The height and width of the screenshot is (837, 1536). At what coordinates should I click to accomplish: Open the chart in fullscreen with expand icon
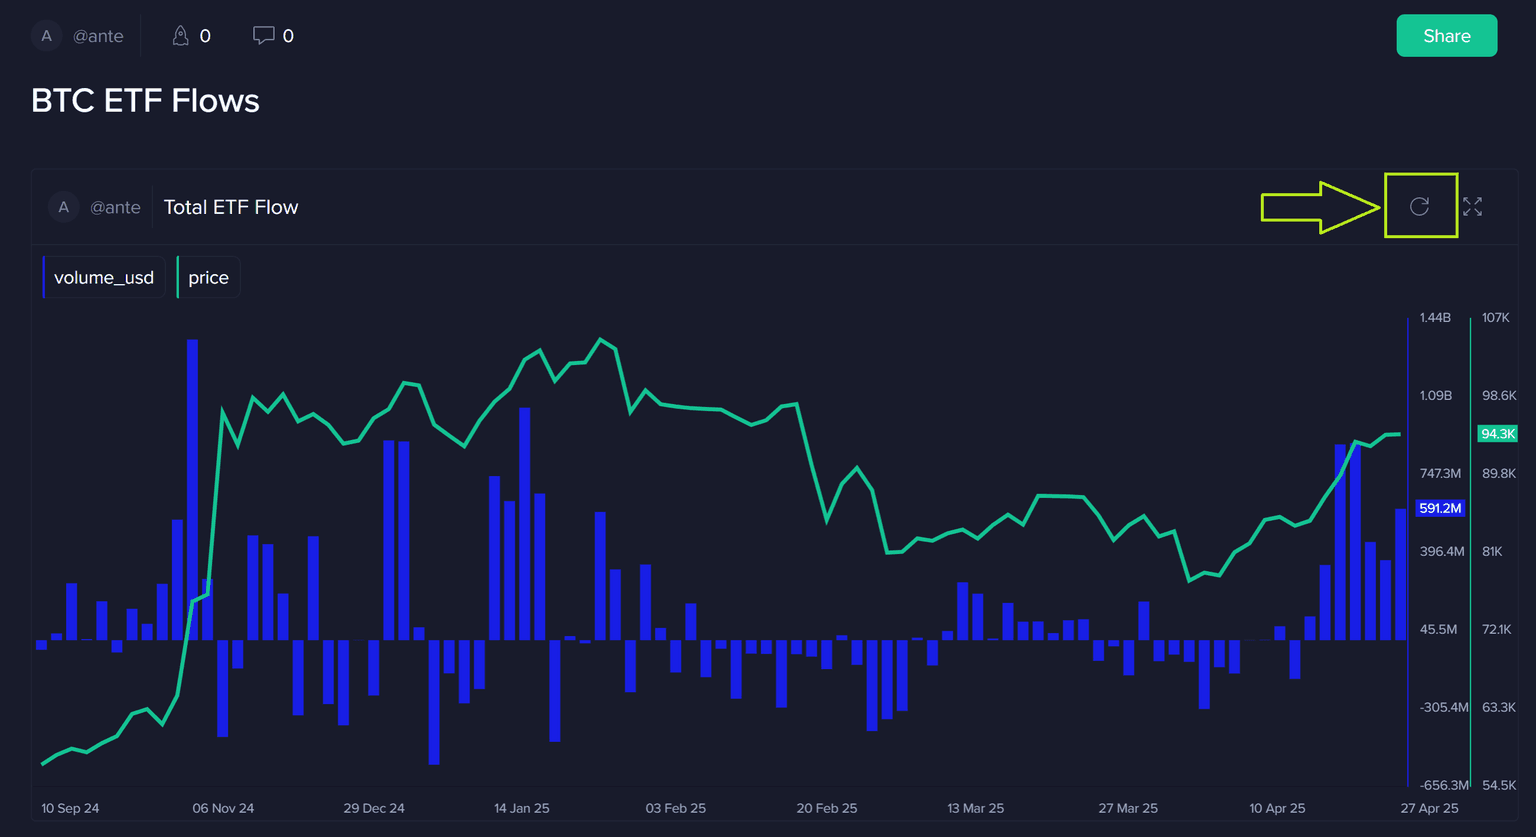[x=1472, y=206]
